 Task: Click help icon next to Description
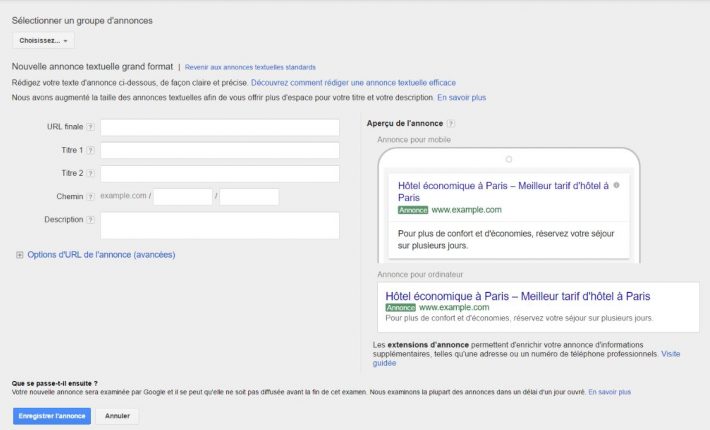pos(91,220)
